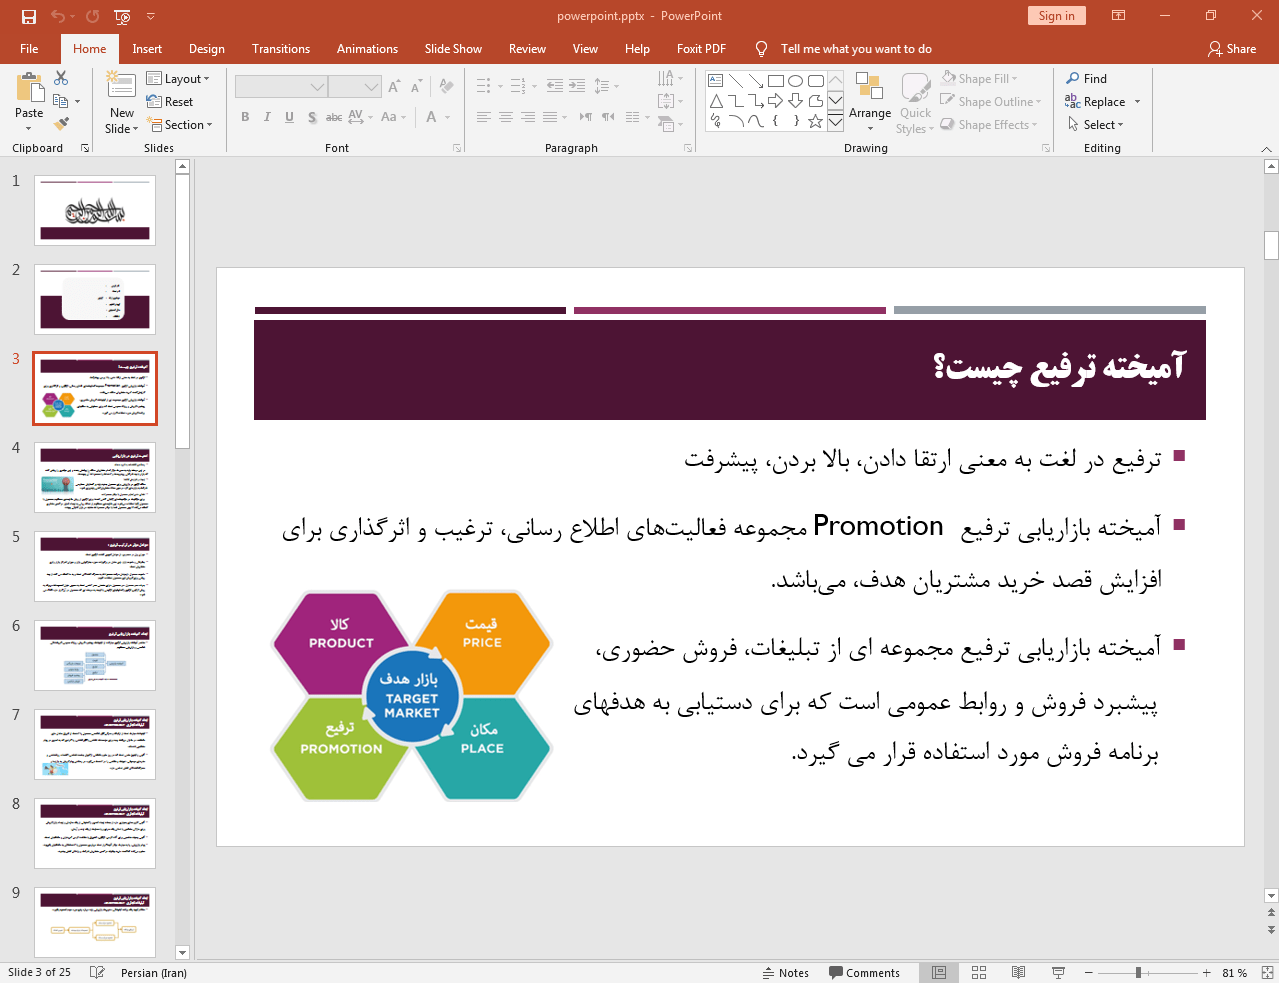
Task: Click the Paste clipboard icon
Action: 29,88
